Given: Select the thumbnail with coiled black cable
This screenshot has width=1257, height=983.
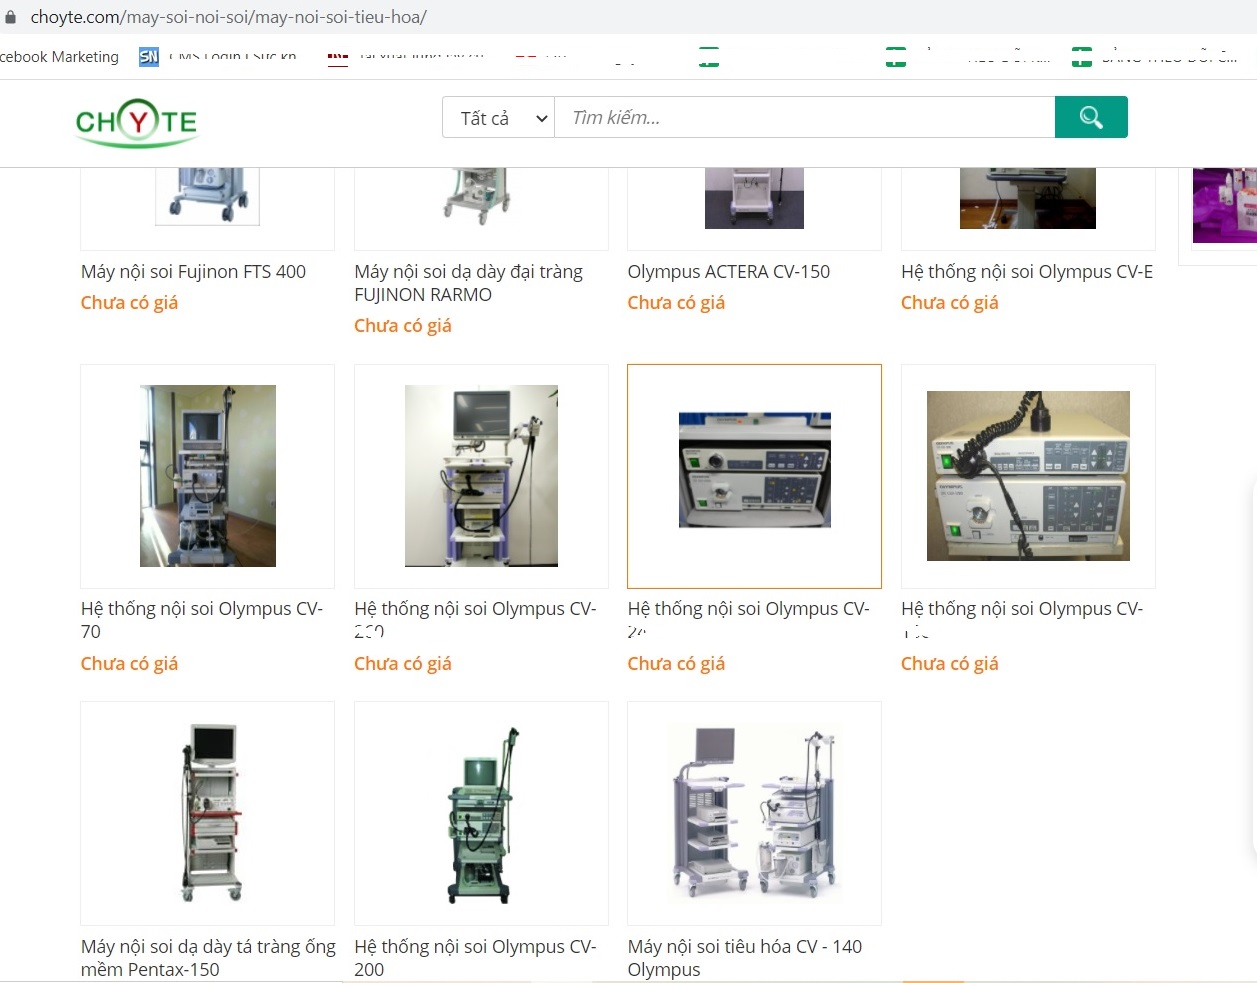Looking at the screenshot, I should point(1028,476).
